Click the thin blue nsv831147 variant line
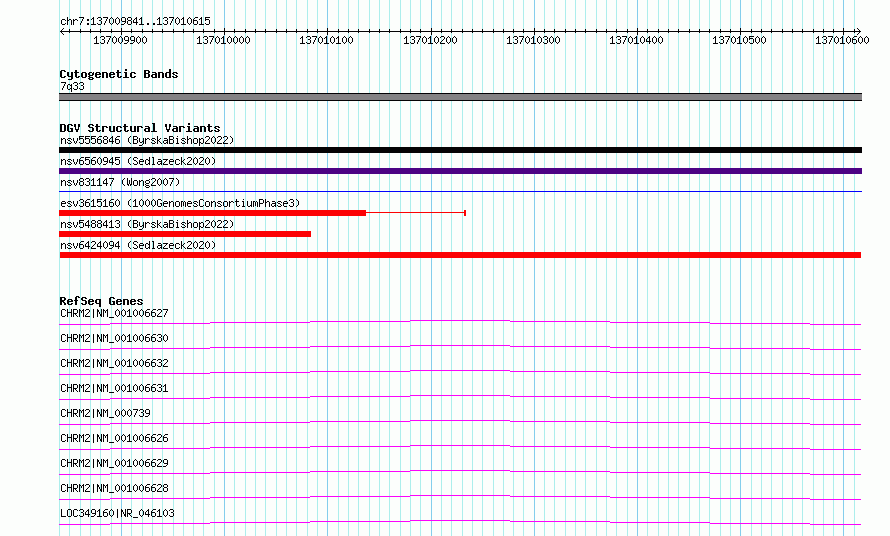Viewport: 890px width, 536px height. tap(460, 192)
